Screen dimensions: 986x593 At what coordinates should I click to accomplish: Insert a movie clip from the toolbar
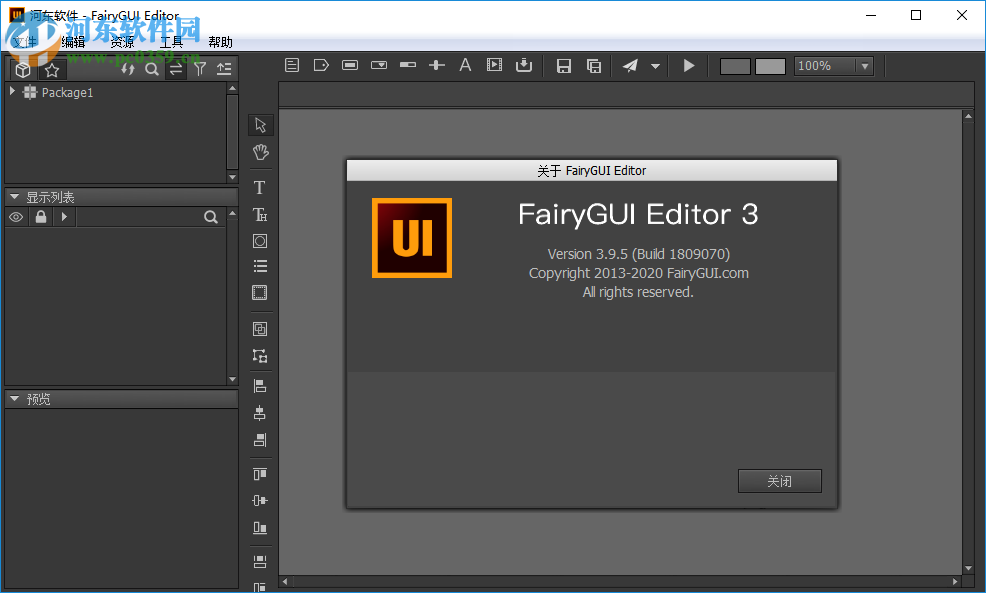click(x=494, y=64)
